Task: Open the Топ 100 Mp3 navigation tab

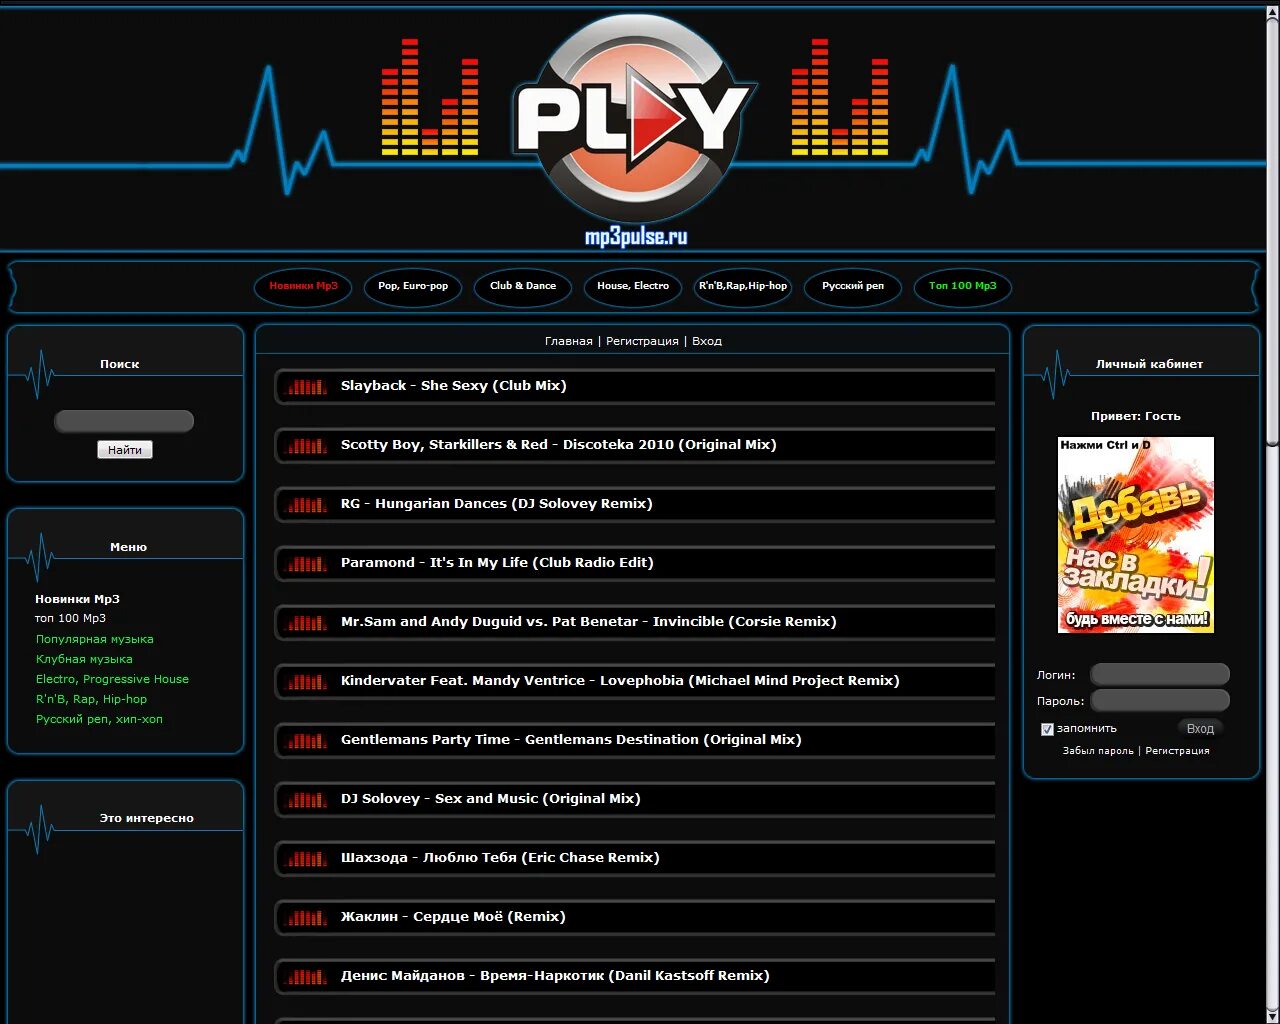Action: pos(963,286)
